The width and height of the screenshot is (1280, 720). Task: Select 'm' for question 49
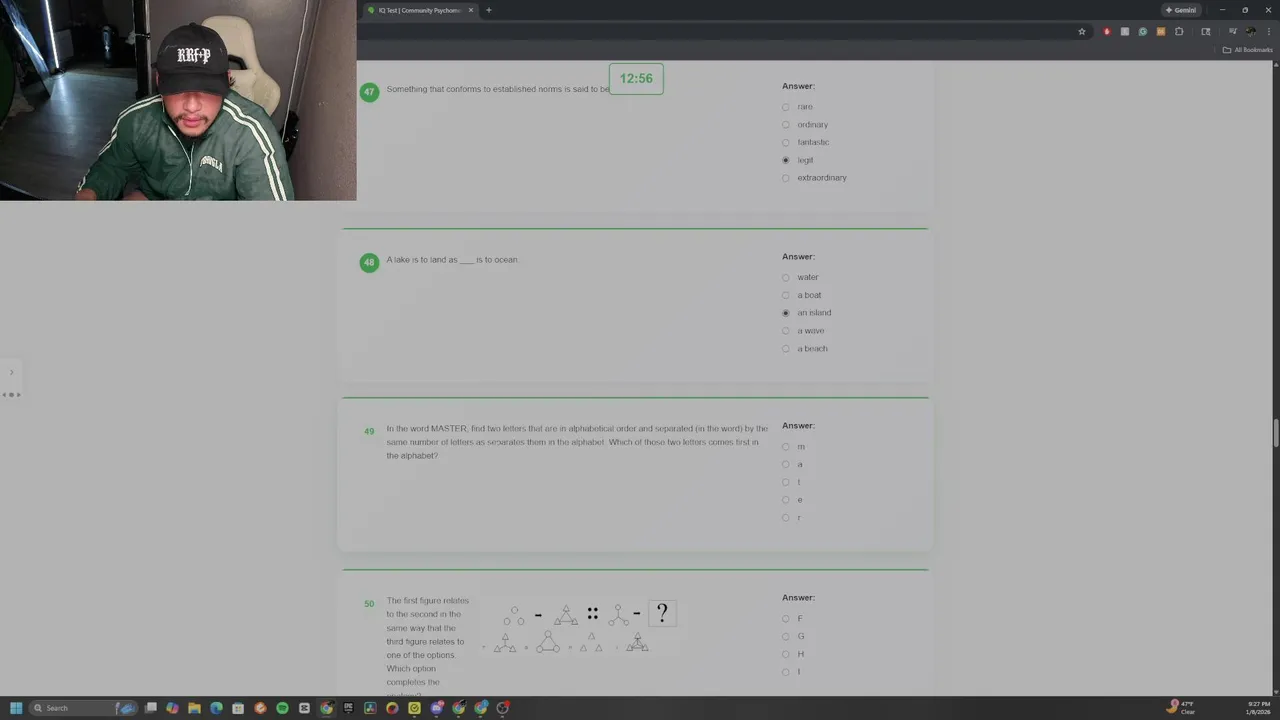(x=785, y=447)
